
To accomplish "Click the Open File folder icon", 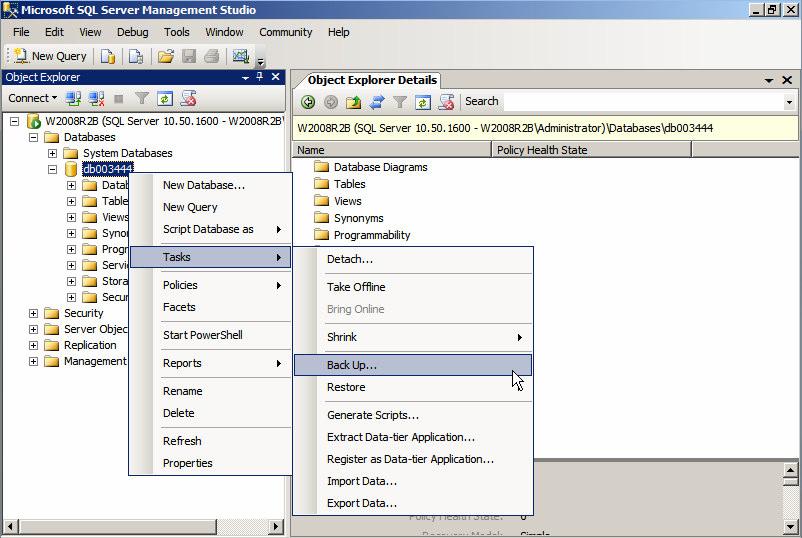I will point(165,56).
